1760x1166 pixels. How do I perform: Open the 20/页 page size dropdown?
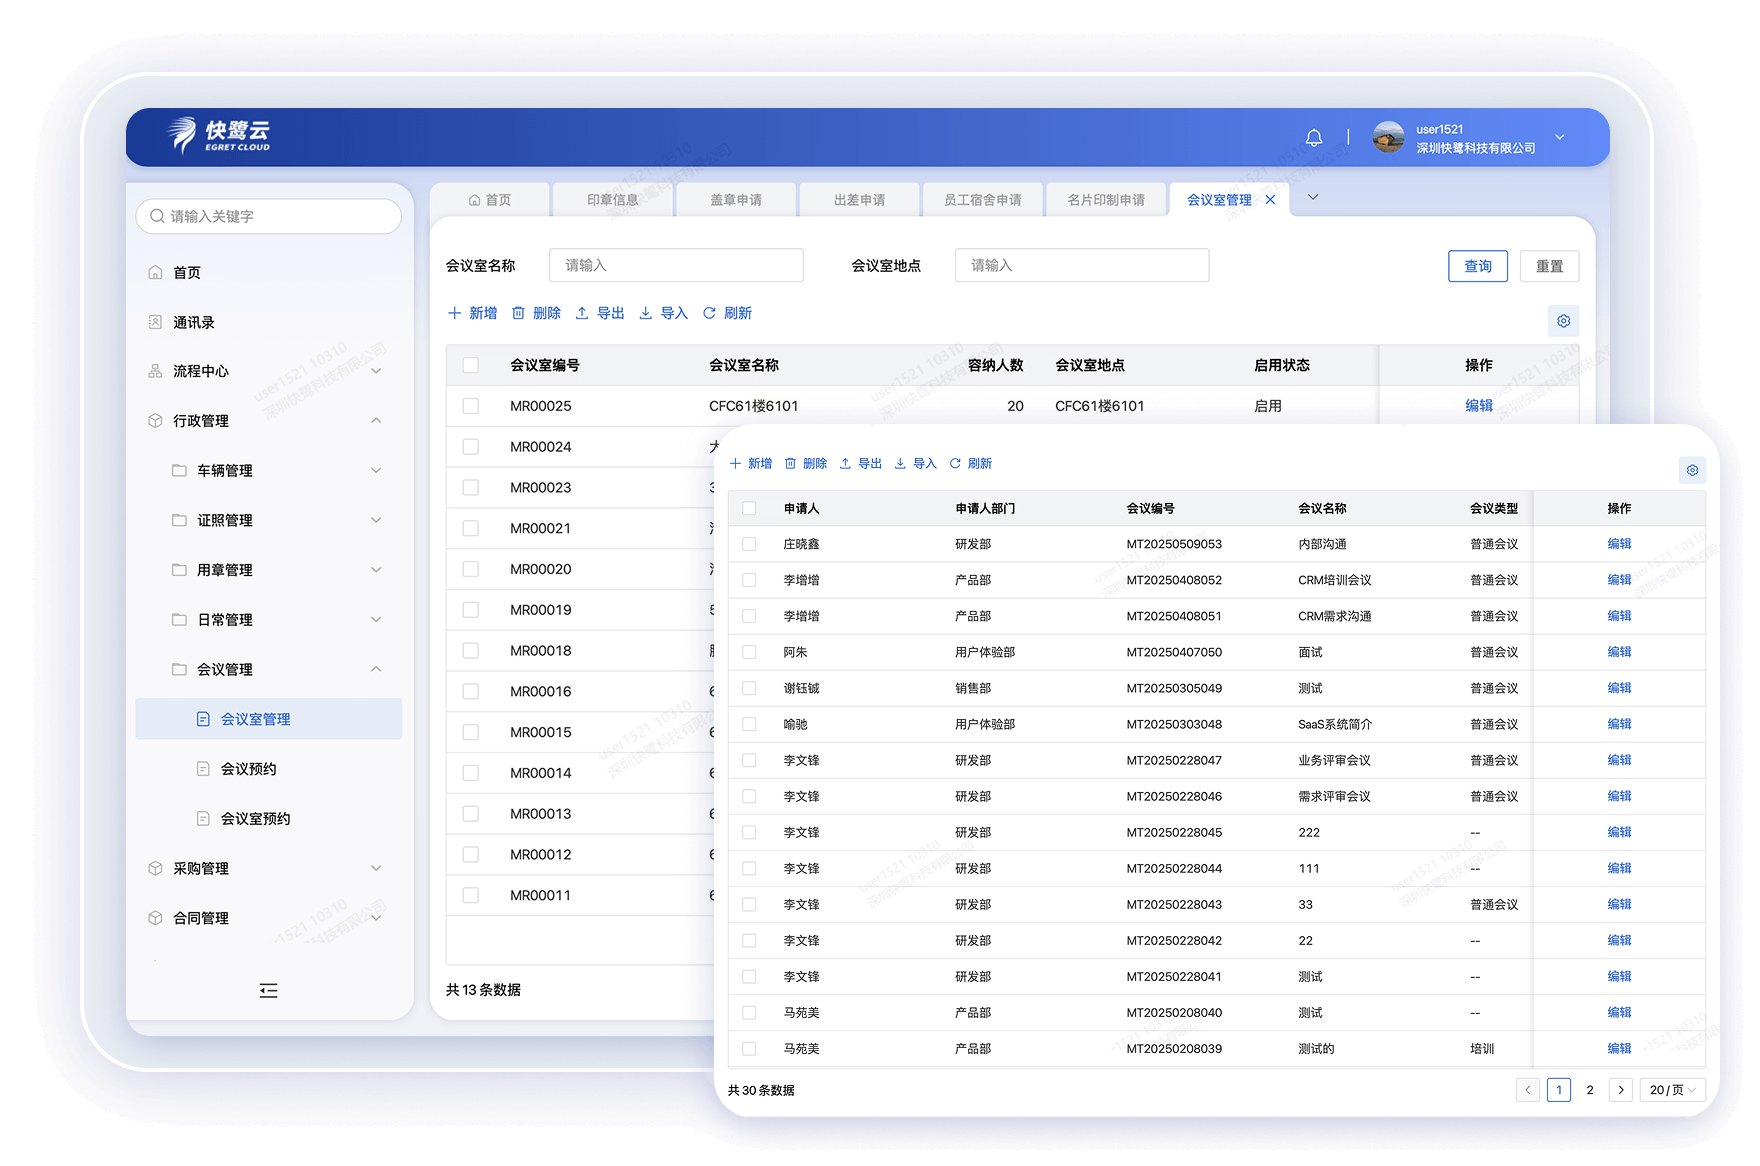coord(1672,1090)
